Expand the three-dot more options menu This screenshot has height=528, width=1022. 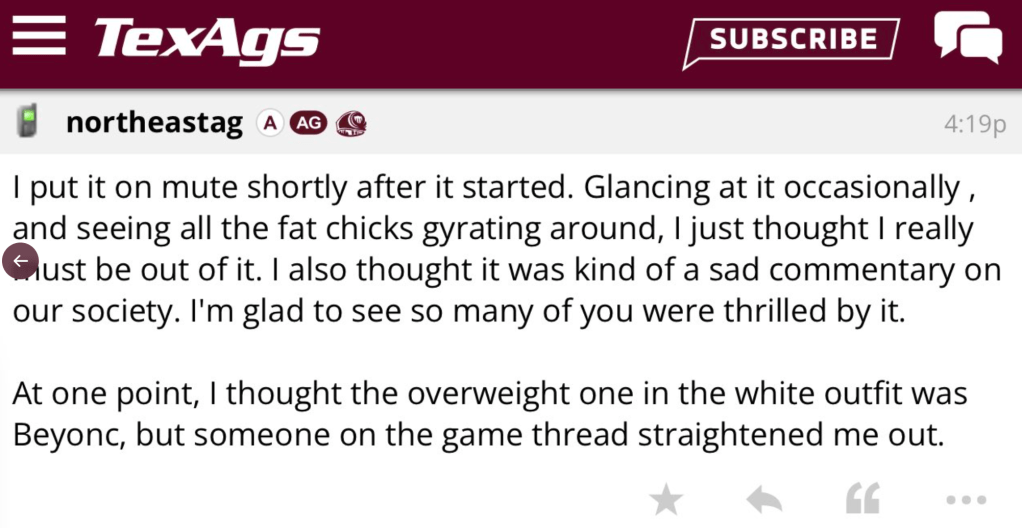pos(966,499)
